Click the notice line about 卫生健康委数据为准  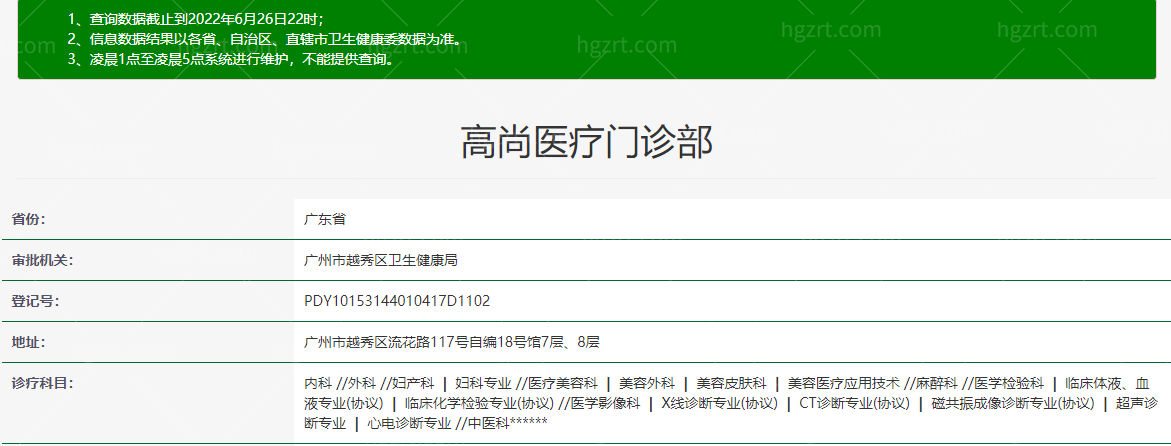coord(264,40)
